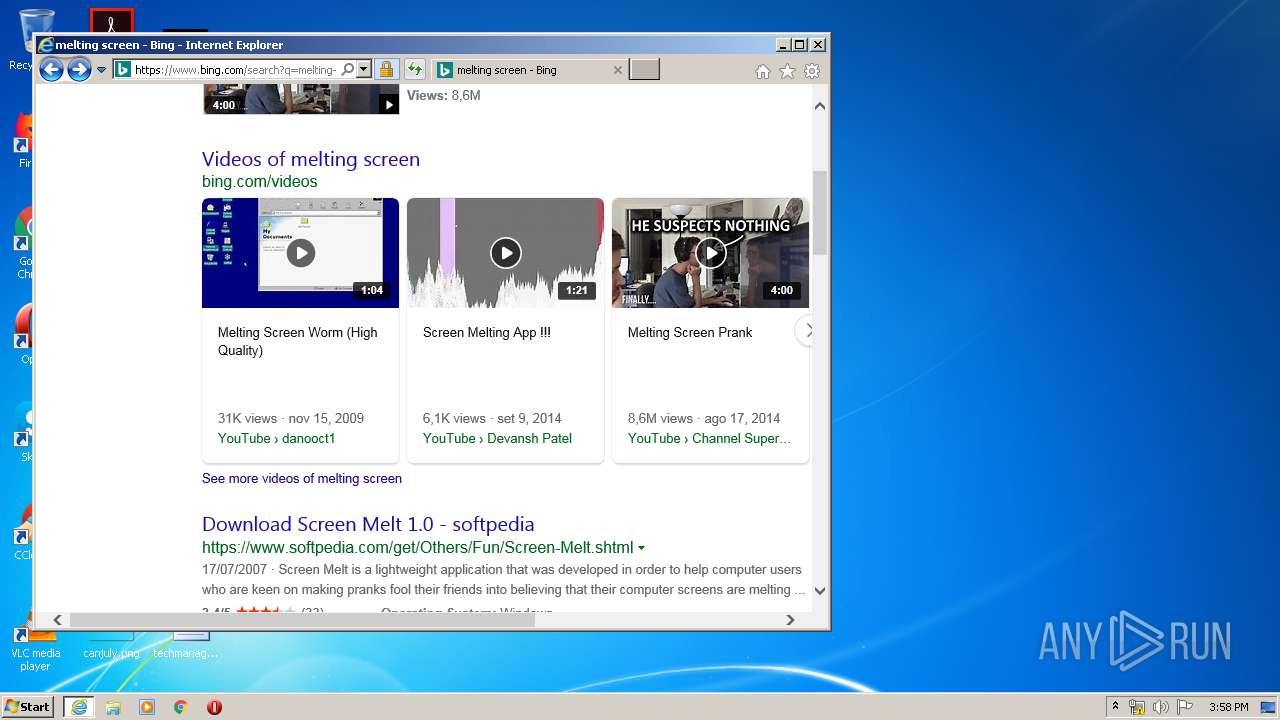The height and width of the screenshot is (720, 1280).
Task: Click vertical scrollbar down arrow
Action: (820, 590)
